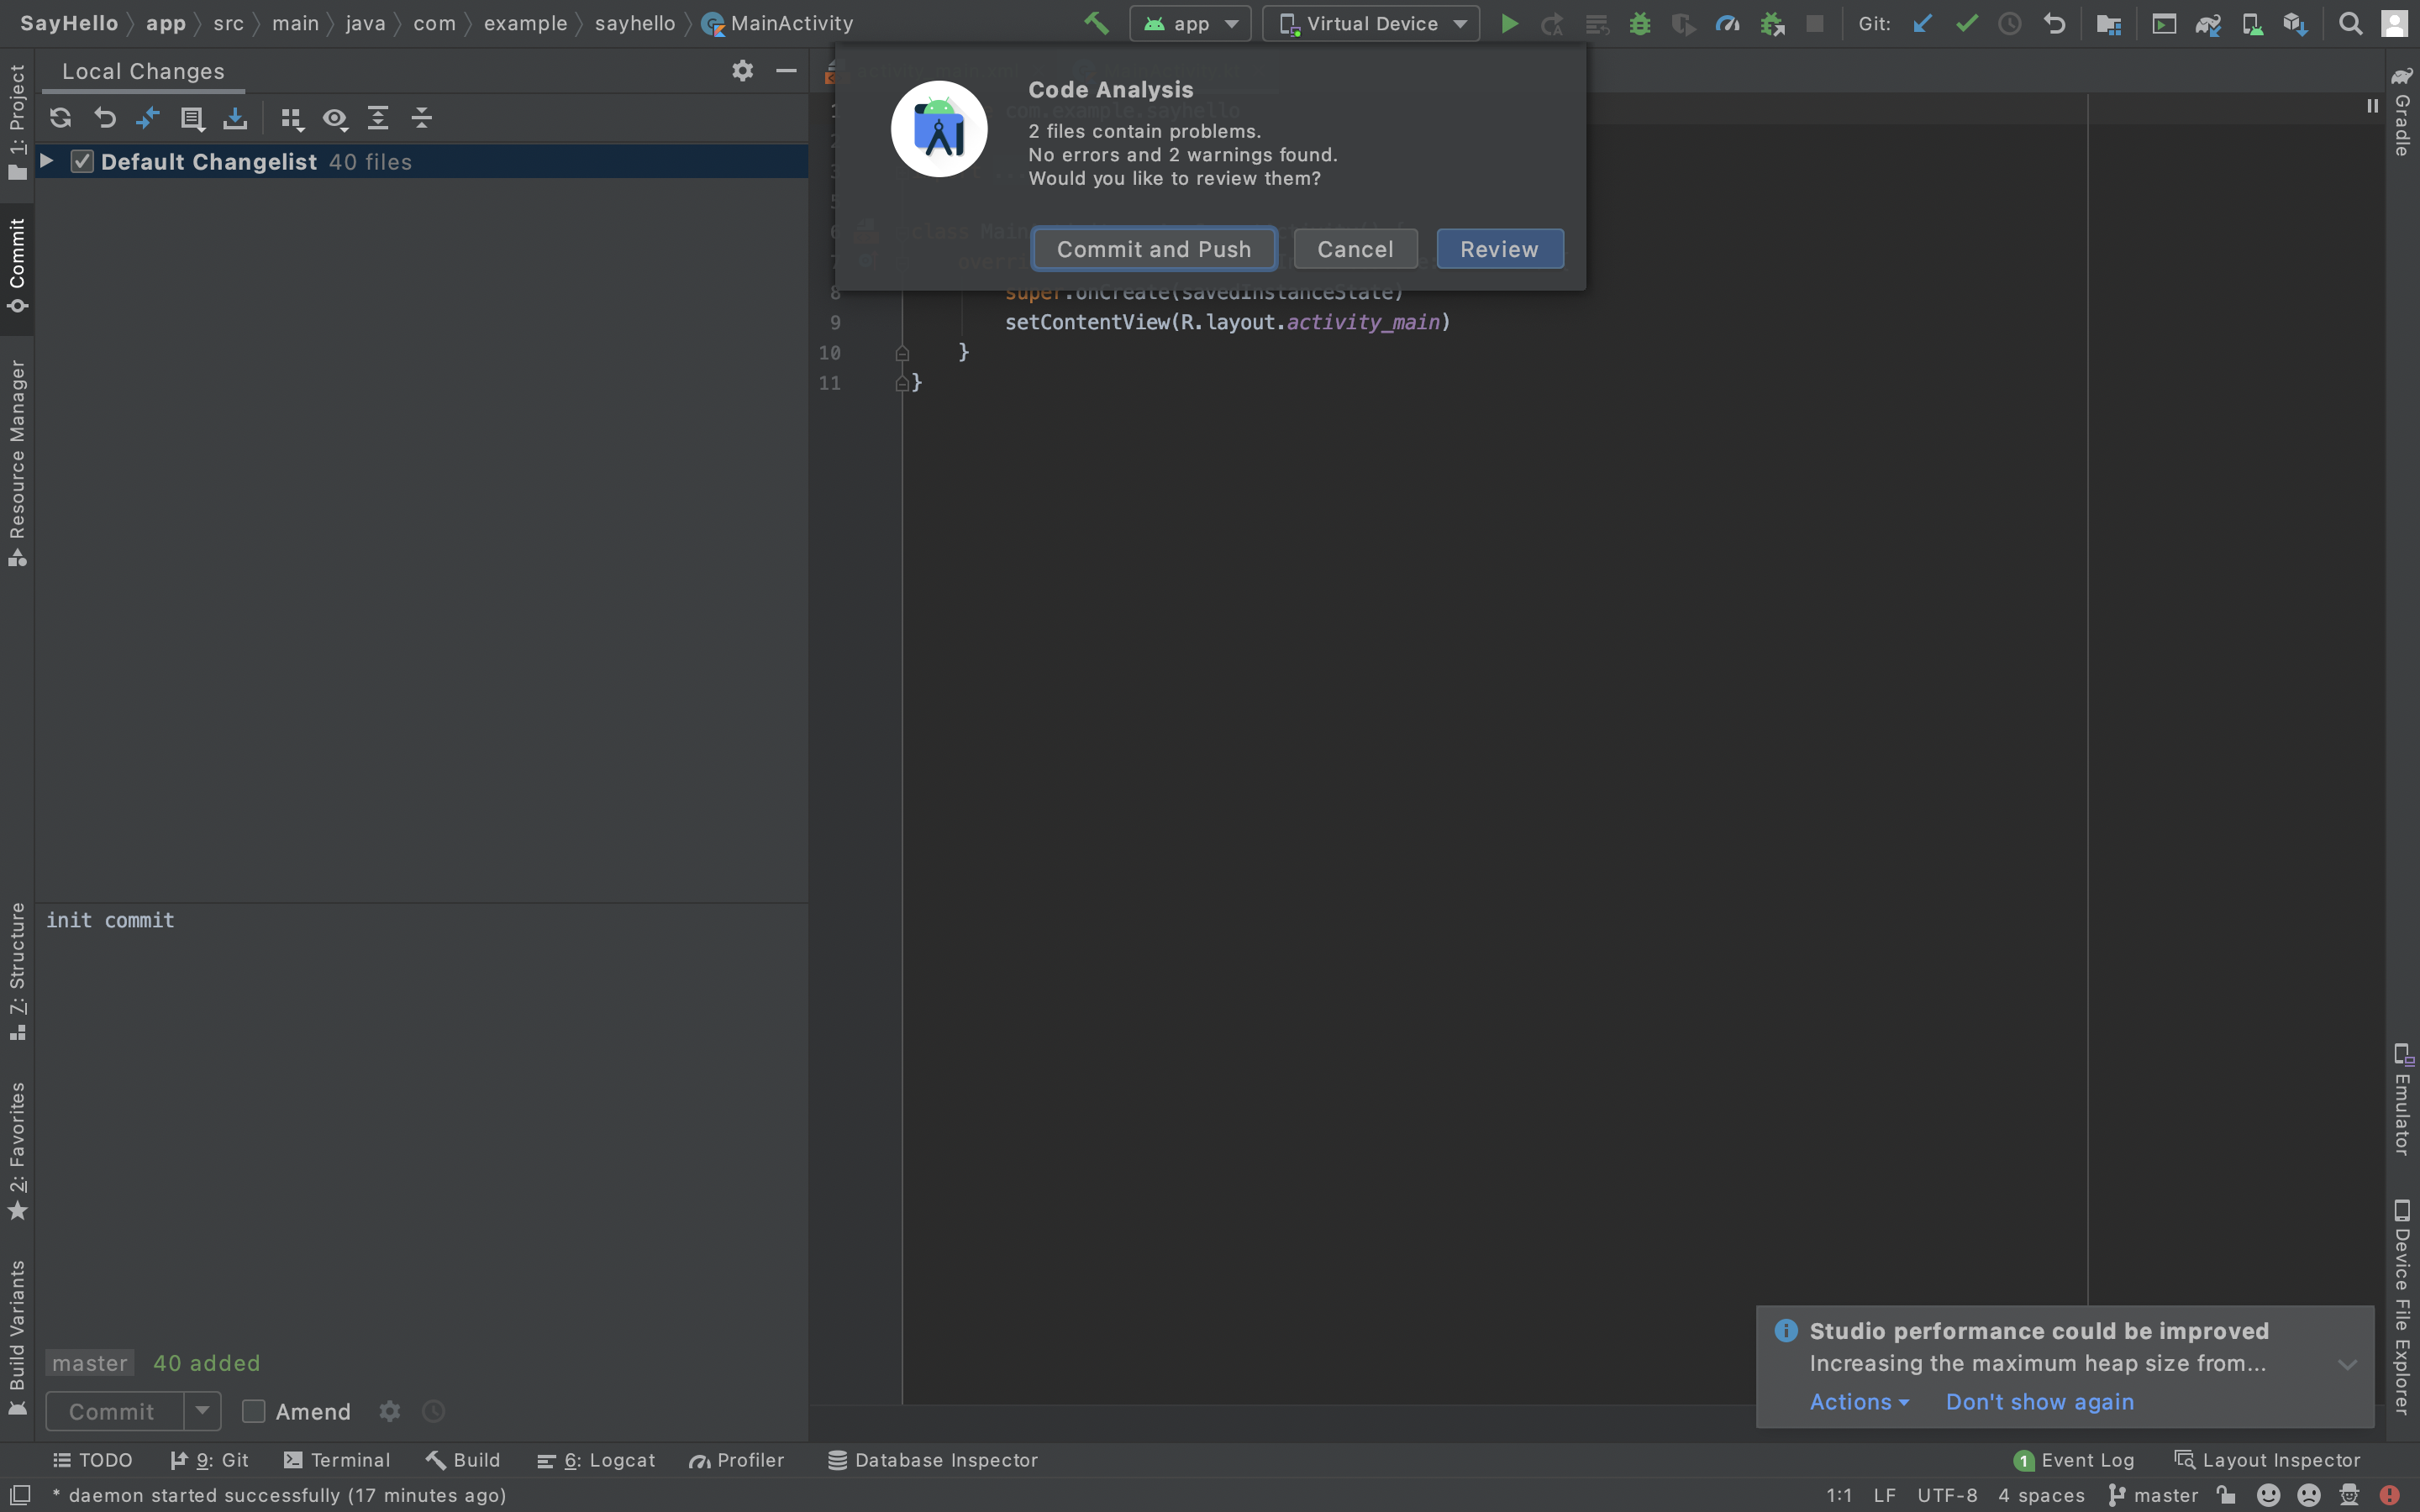Image resolution: width=2420 pixels, height=1512 pixels.
Task: Open the Virtual Device selector dropdown
Action: tap(1371, 23)
